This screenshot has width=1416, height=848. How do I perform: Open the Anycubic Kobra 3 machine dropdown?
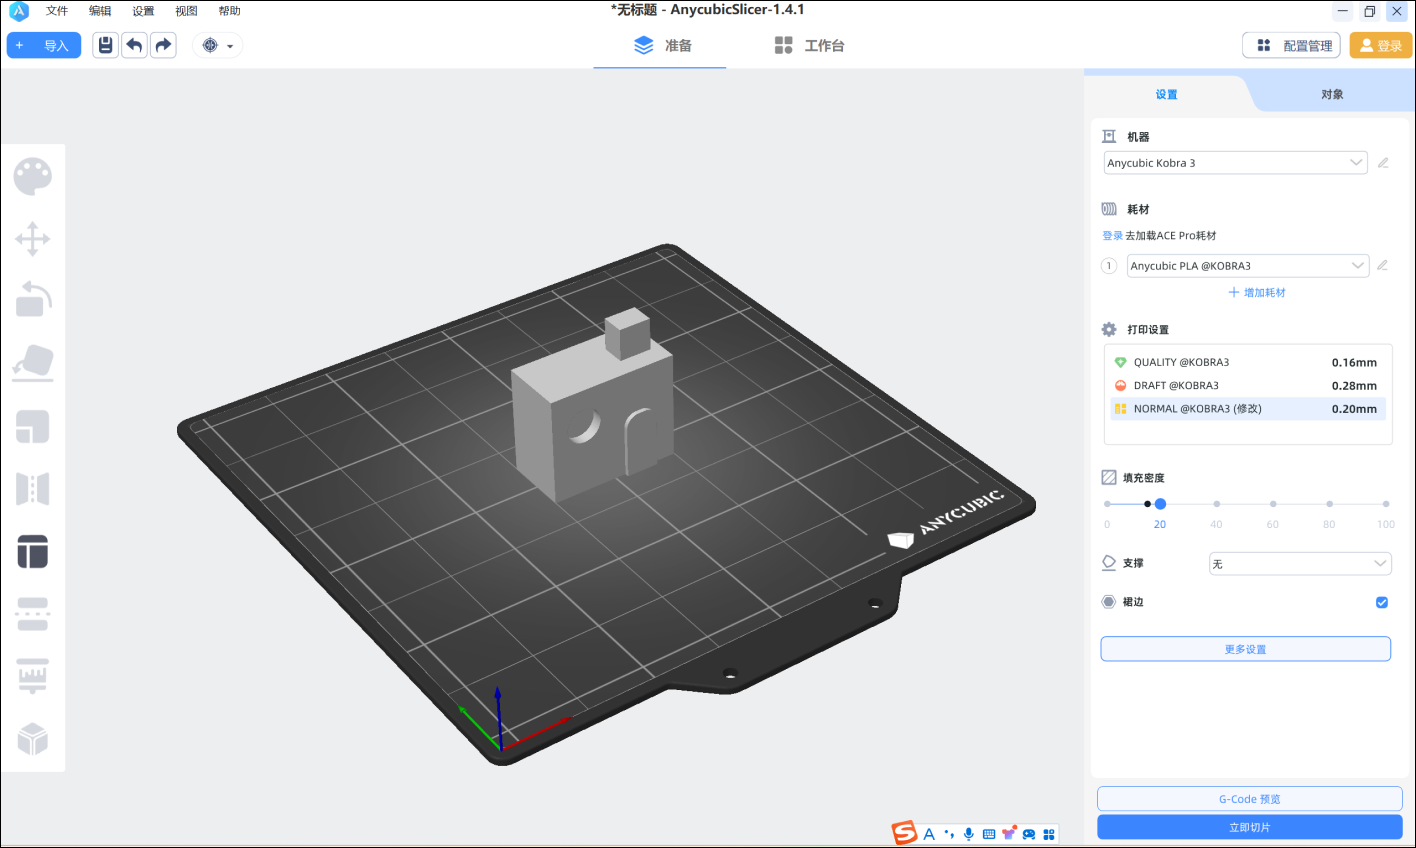(1235, 163)
